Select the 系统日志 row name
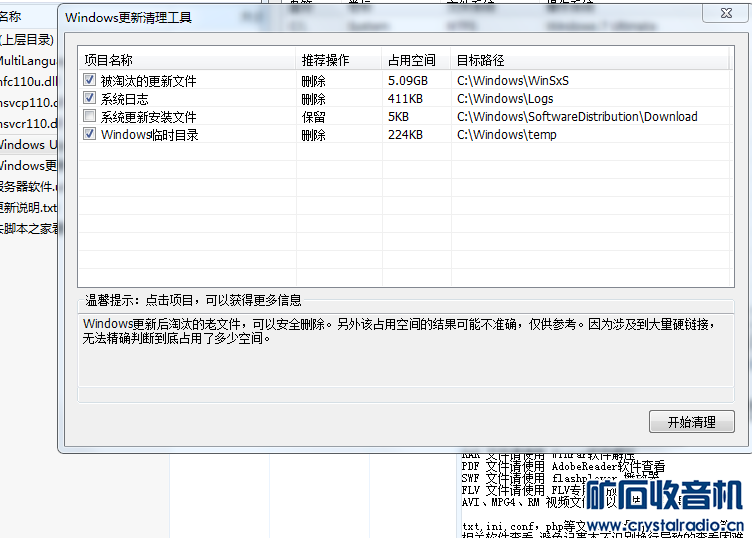 click(x=125, y=99)
